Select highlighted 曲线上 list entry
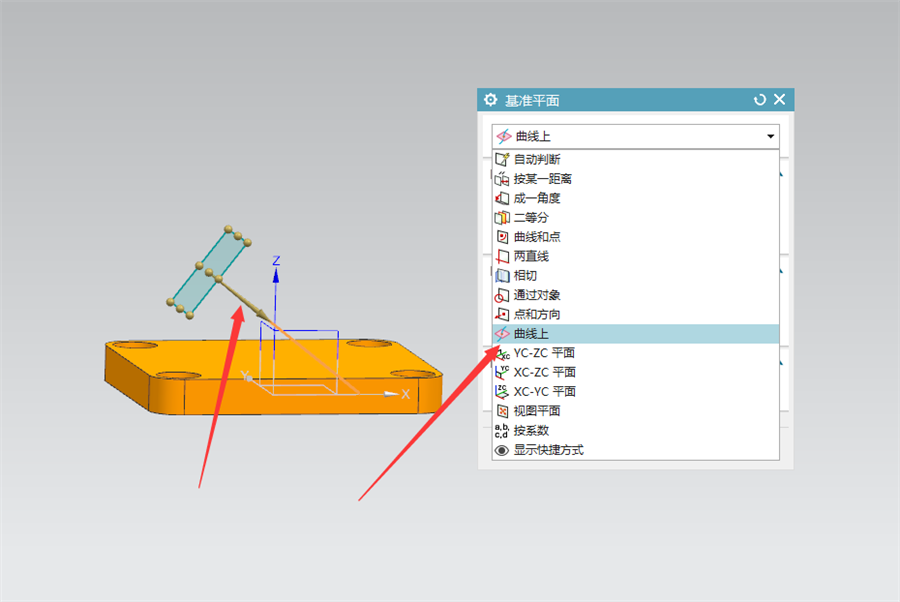The height and width of the screenshot is (602, 900). tap(635, 334)
